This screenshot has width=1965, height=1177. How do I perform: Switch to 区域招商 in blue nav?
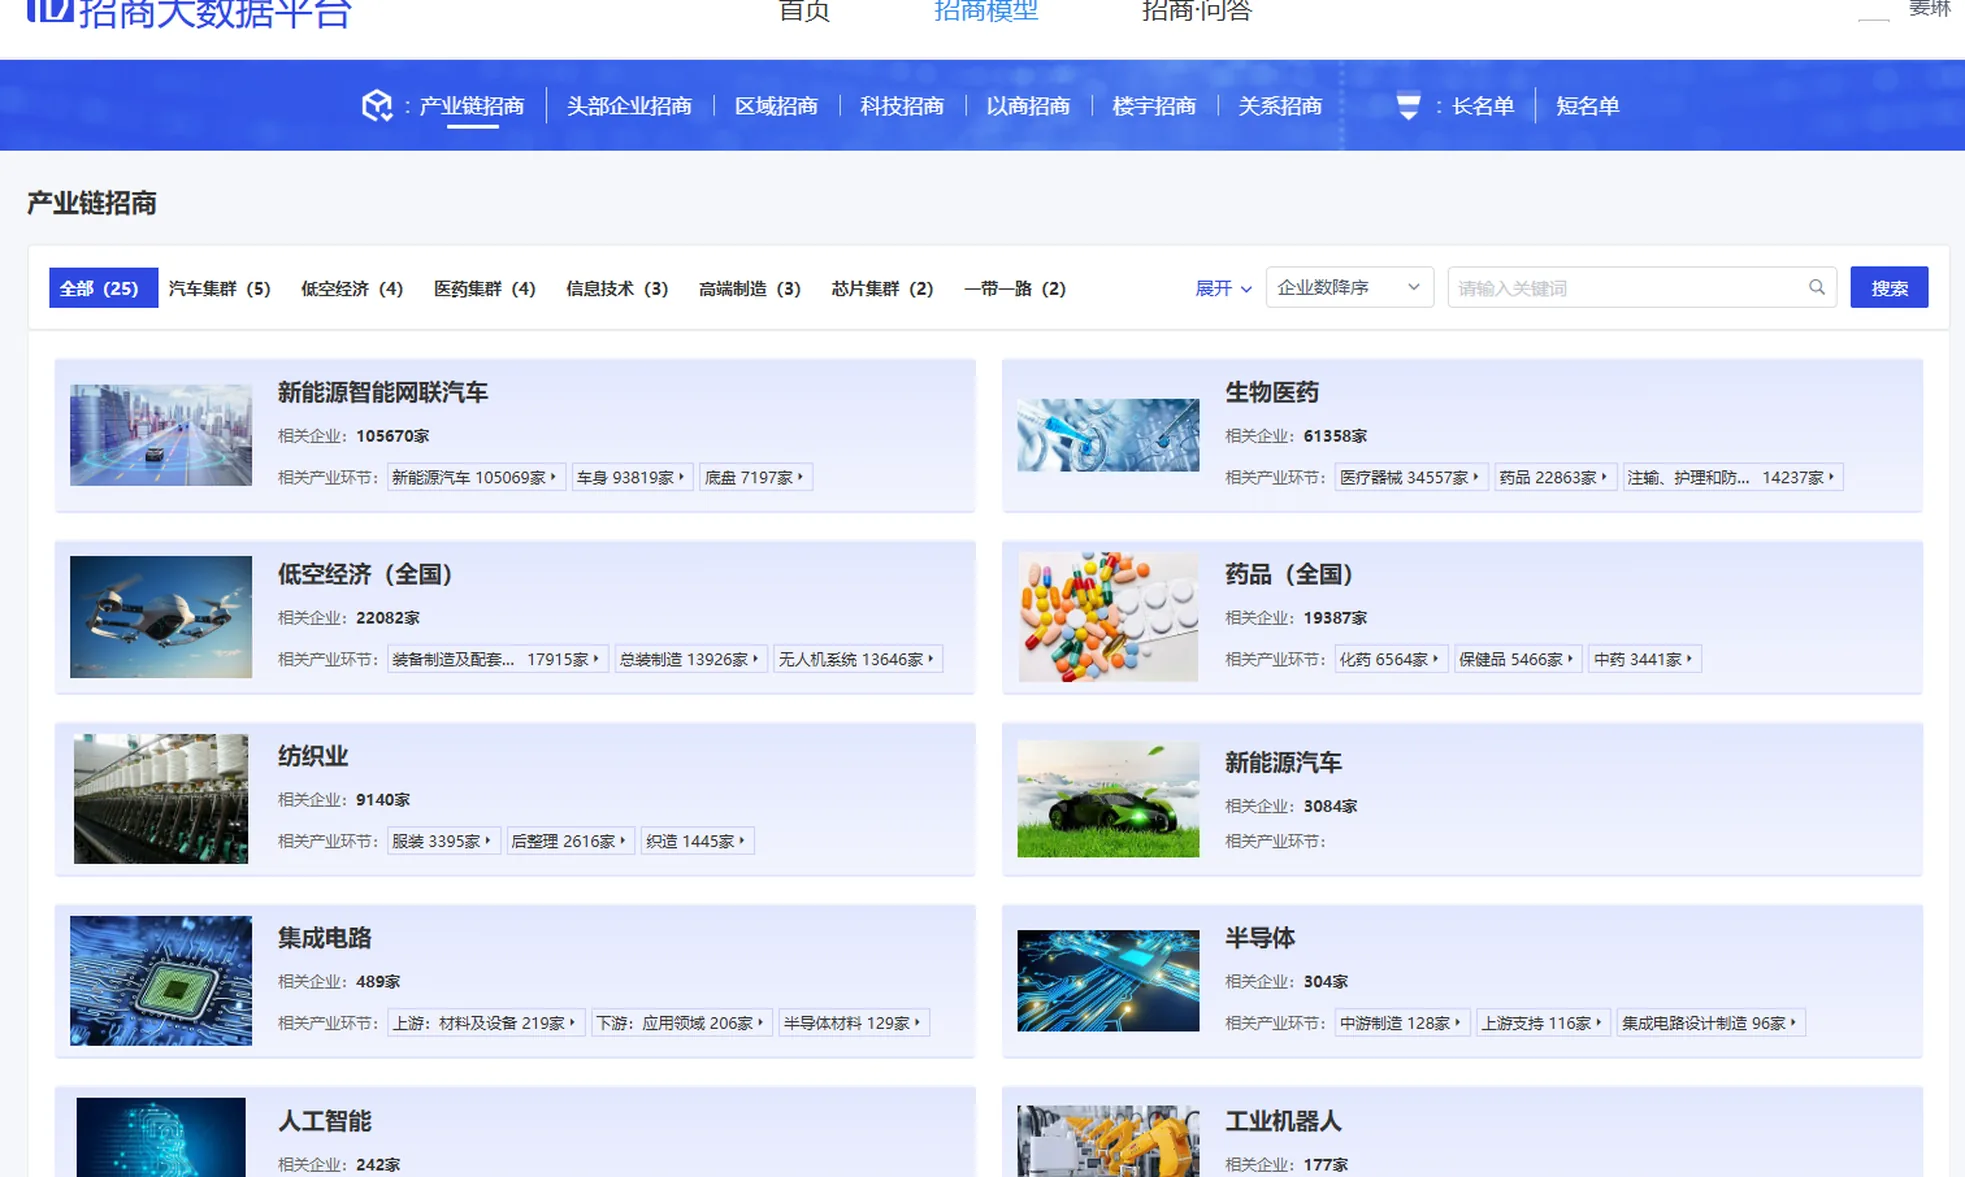(776, 106)
